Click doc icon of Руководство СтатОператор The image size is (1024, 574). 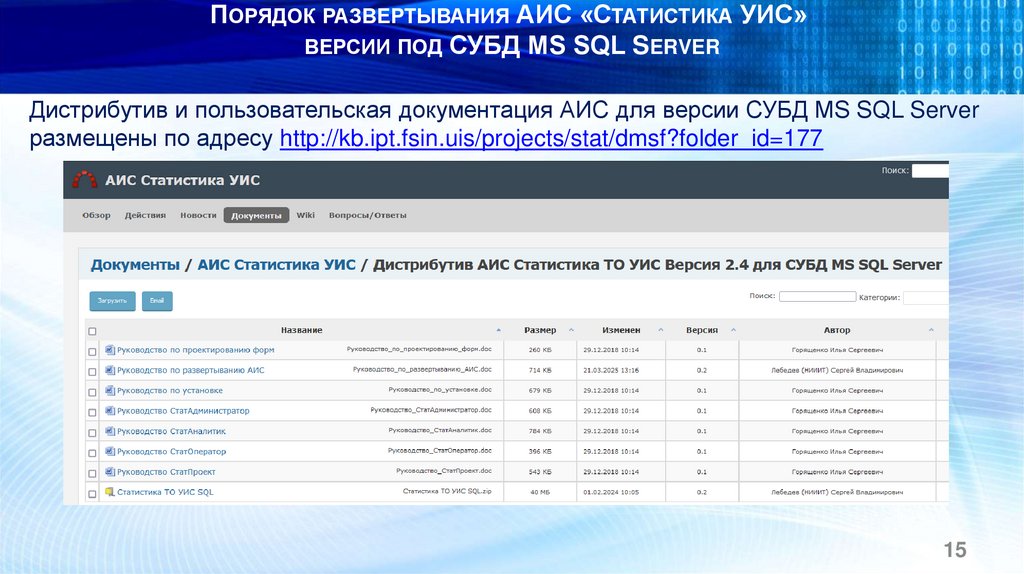[110, 451]
